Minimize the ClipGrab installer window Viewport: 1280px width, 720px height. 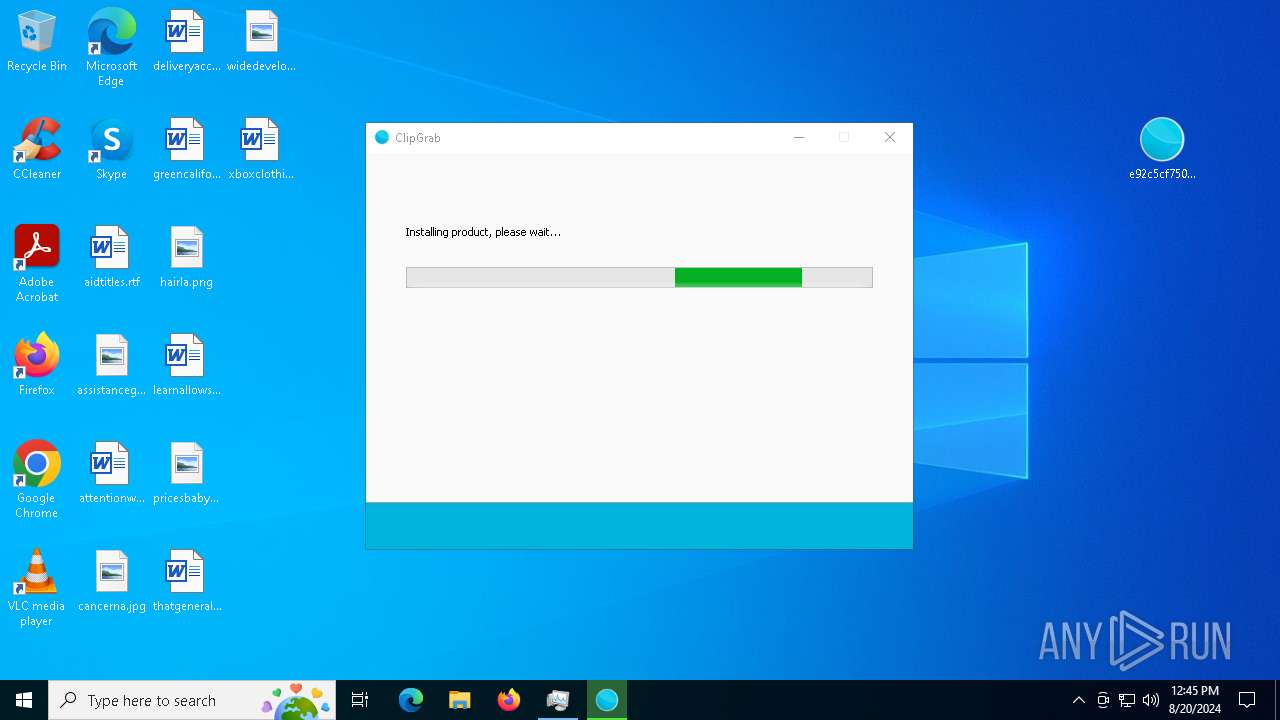click(x=799, y=138)
